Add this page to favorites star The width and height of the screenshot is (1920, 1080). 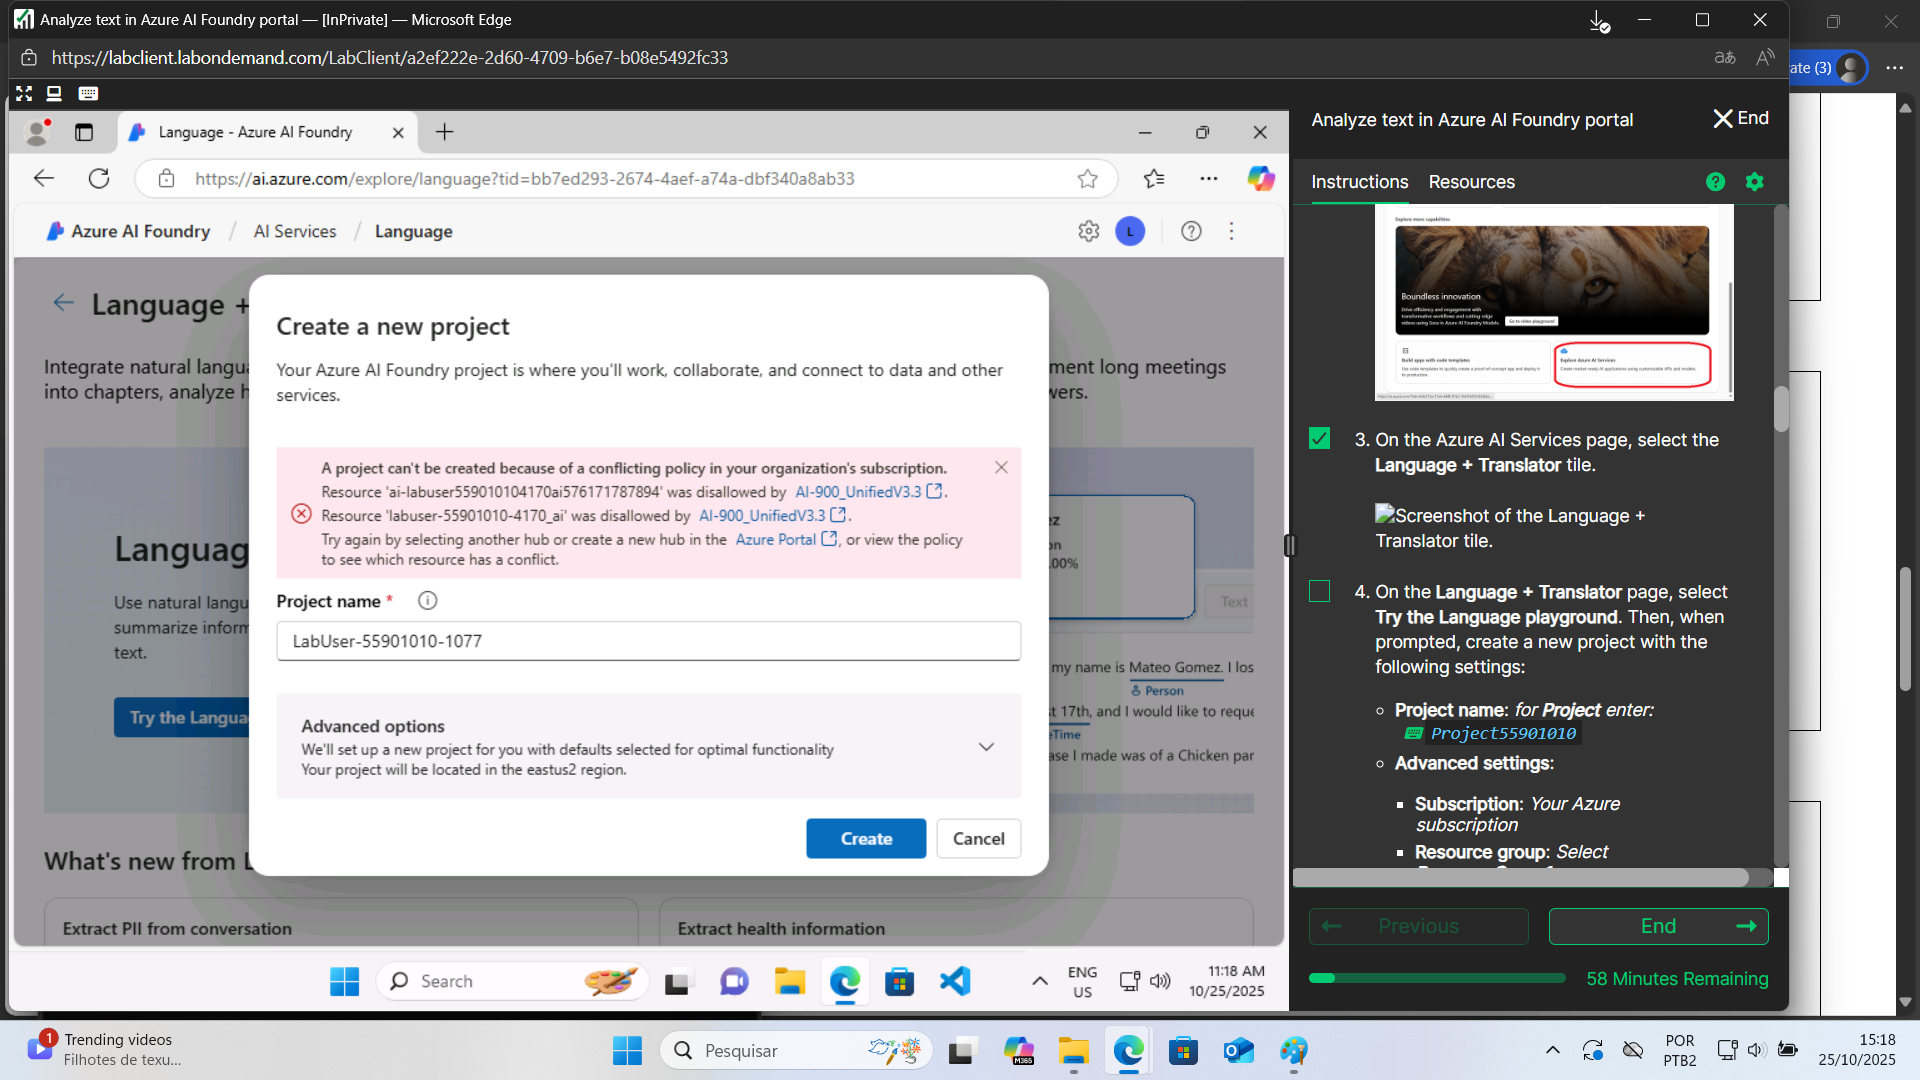pyautogui.click(x=1087, y=179)
